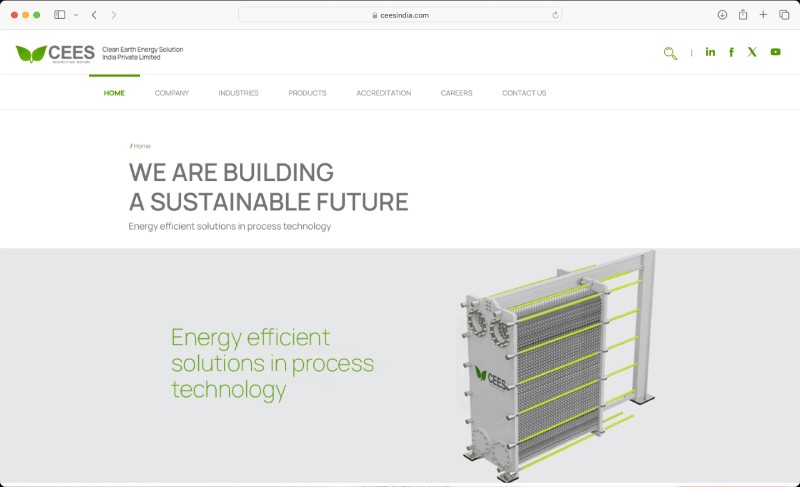Click the 'WE ARE BUILDING A SUSTAINABLE FUTURE' heading
This screenshot has height=487, width=800.
pyautogui.click(x=268, y=187)
